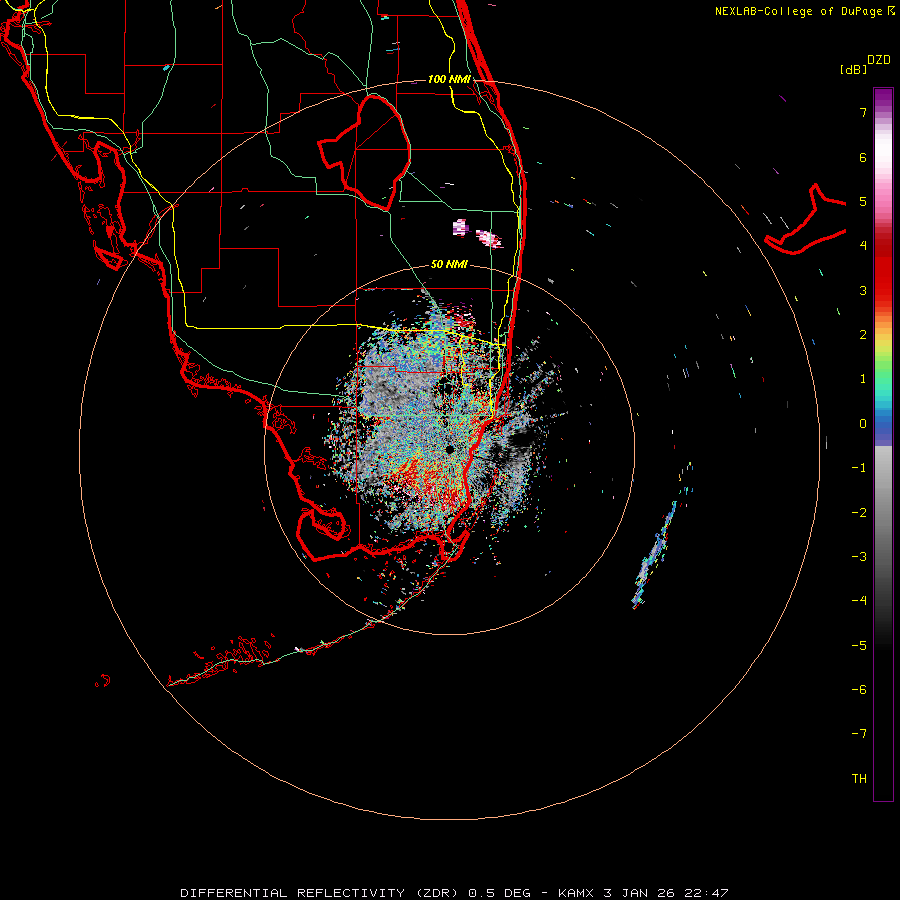This screenshot has height=900, width=900.
Task: Click the 50 NMI range ring label
Action: 449,264
